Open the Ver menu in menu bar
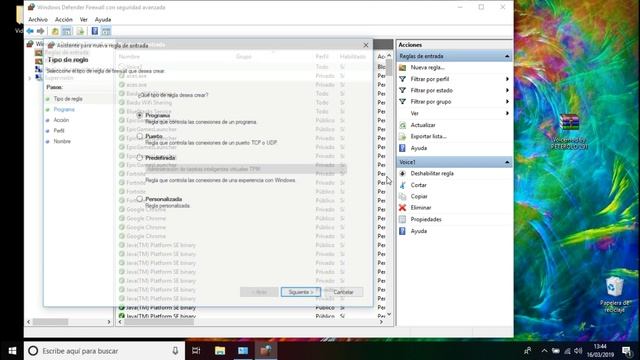Viewport: 640px width, 360px height. click(x=84, y=19)
